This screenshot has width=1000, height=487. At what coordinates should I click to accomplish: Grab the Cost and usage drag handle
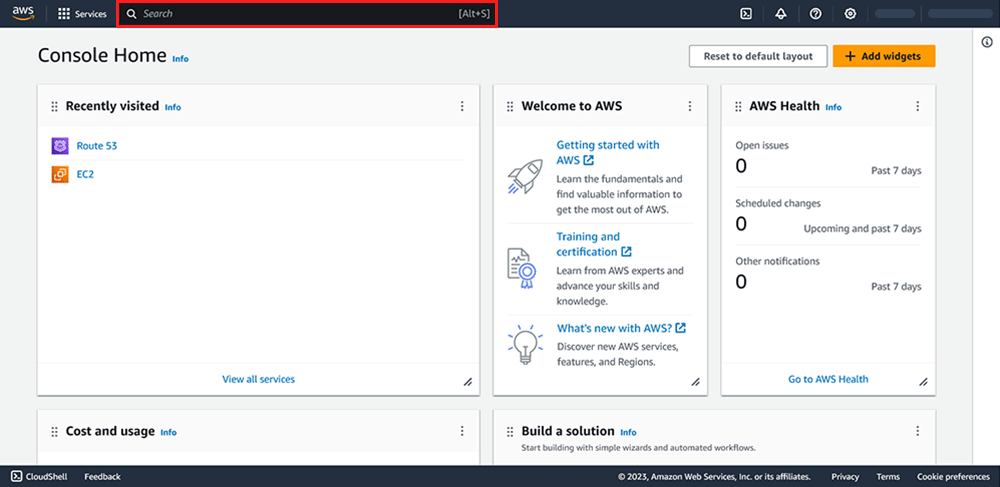tap(54, 432)
